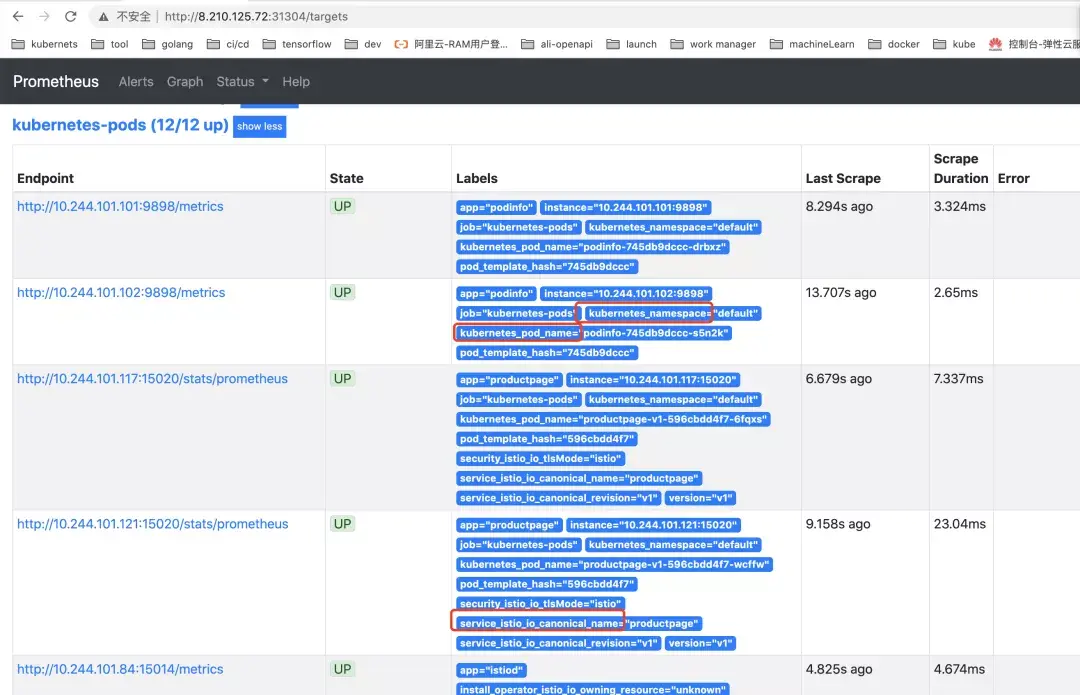The height and width of the screenshot is (695, 1080).
Task: Open the machineLearn bookmark folder
Action: tap(812, 44)
